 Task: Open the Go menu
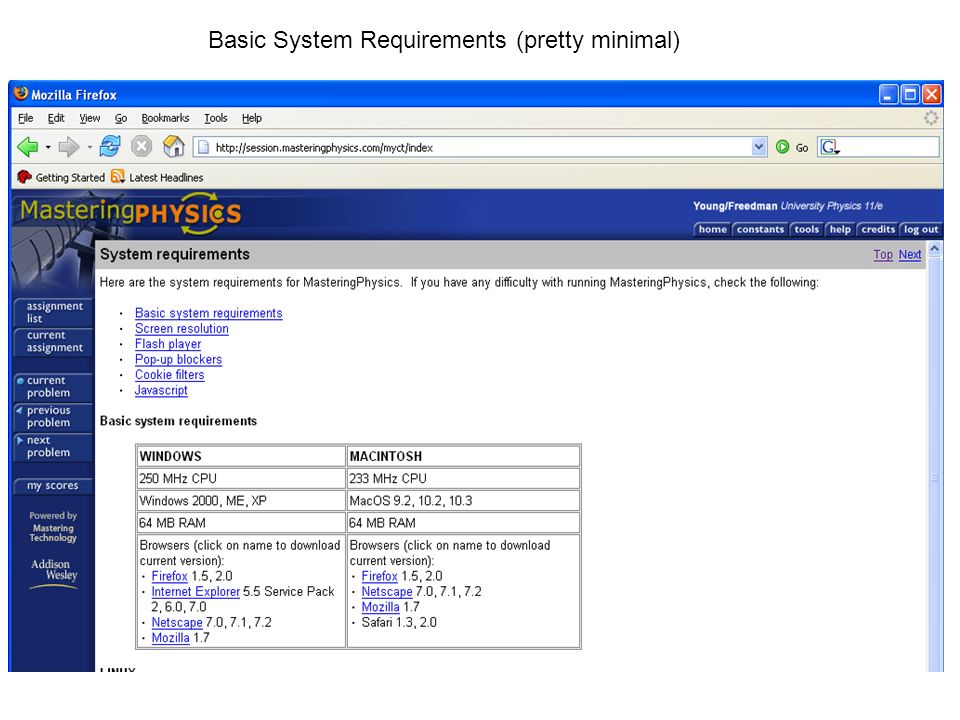(121, 118)
